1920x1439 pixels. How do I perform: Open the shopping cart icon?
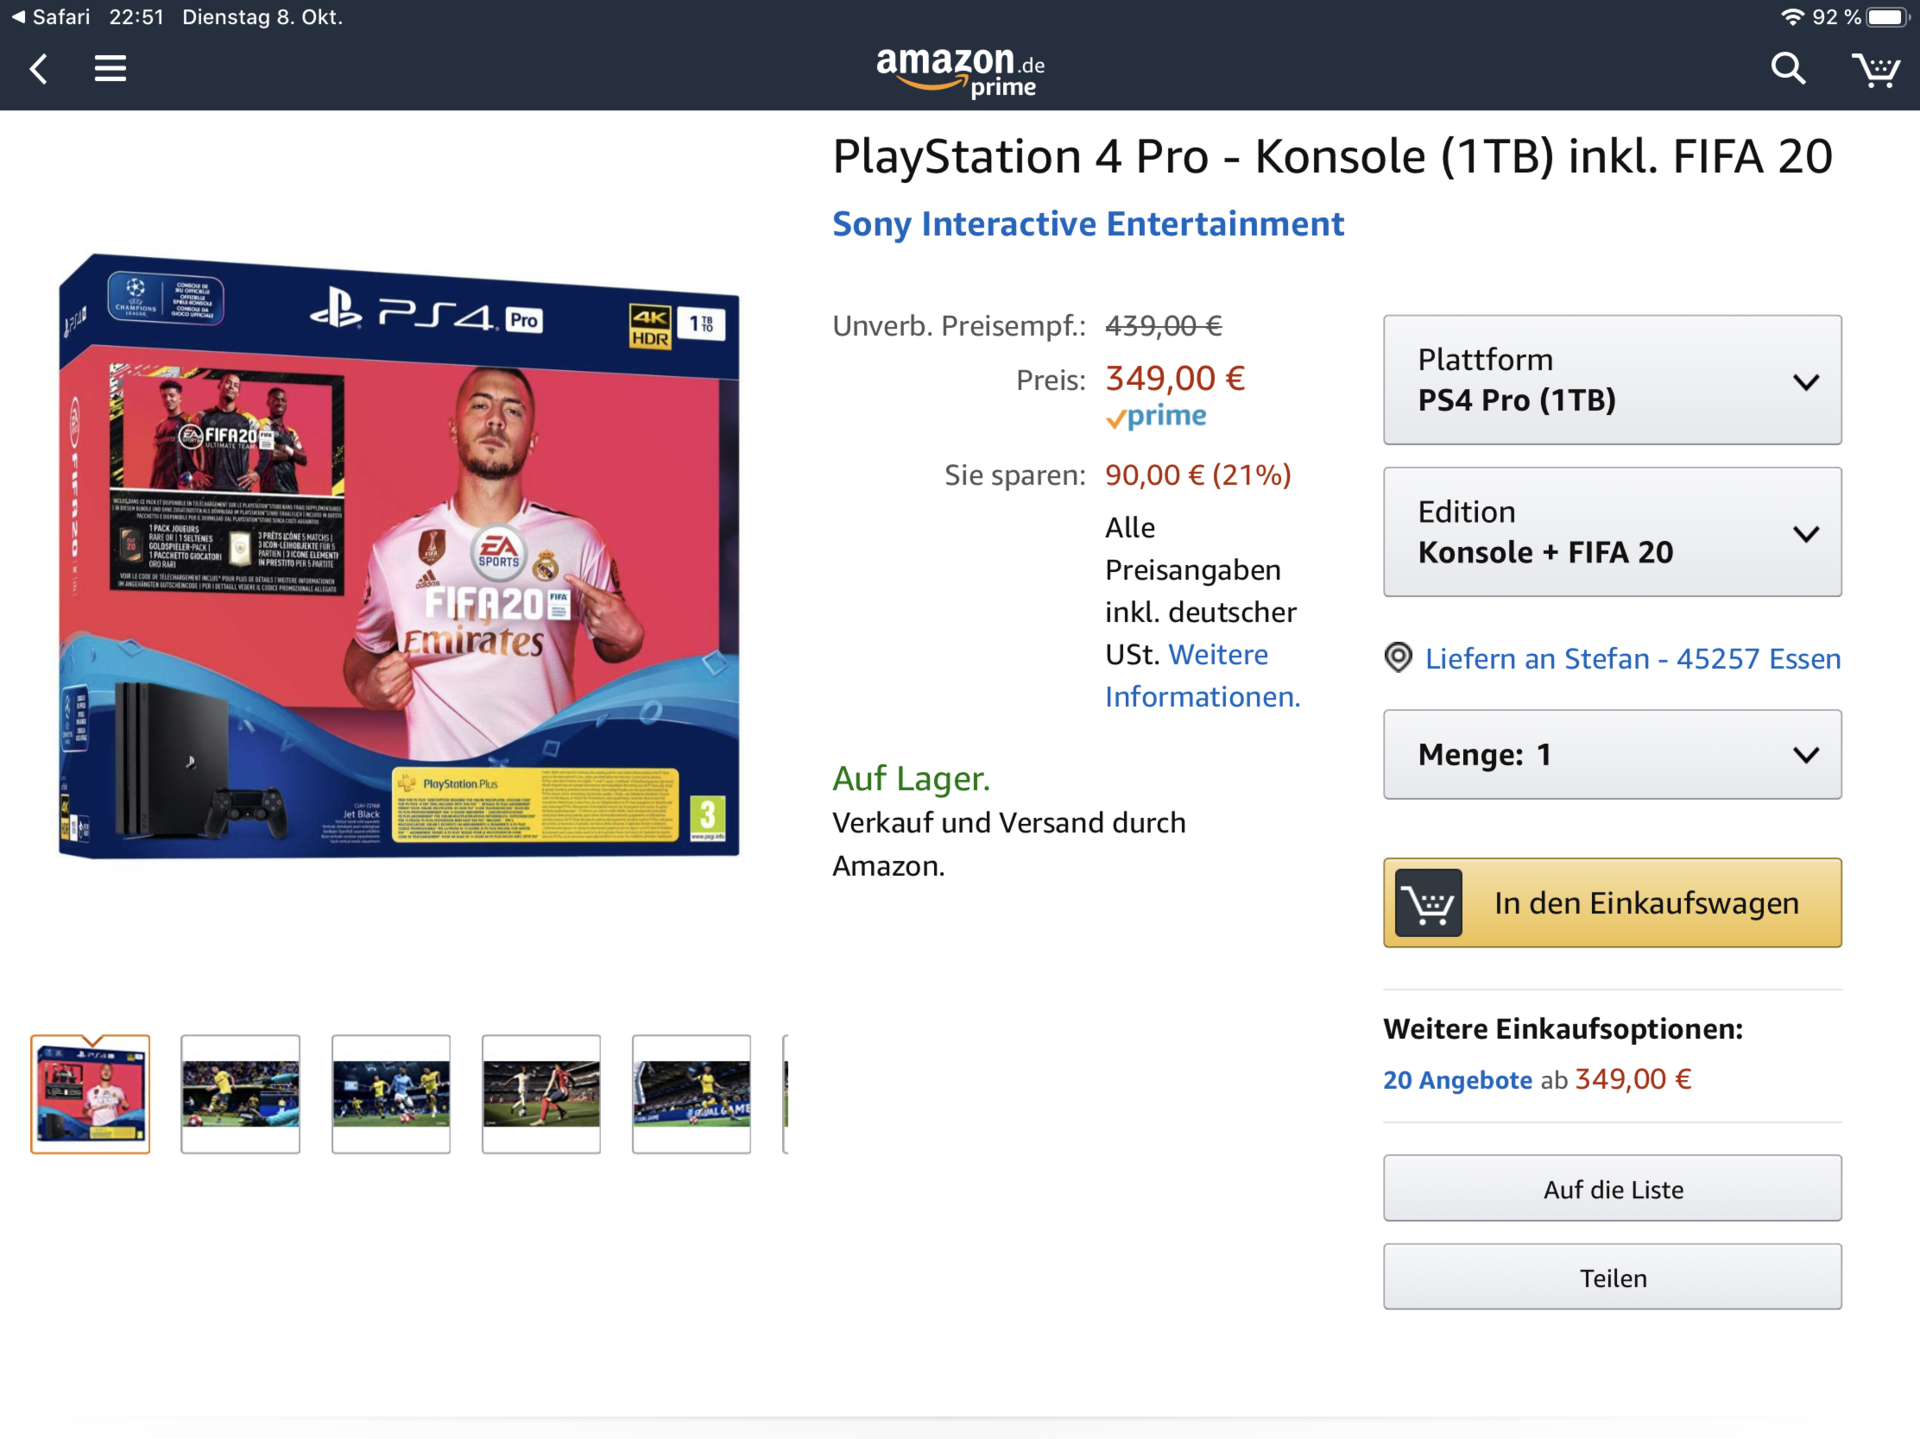pyautogui.click(x=1875, y=70)
